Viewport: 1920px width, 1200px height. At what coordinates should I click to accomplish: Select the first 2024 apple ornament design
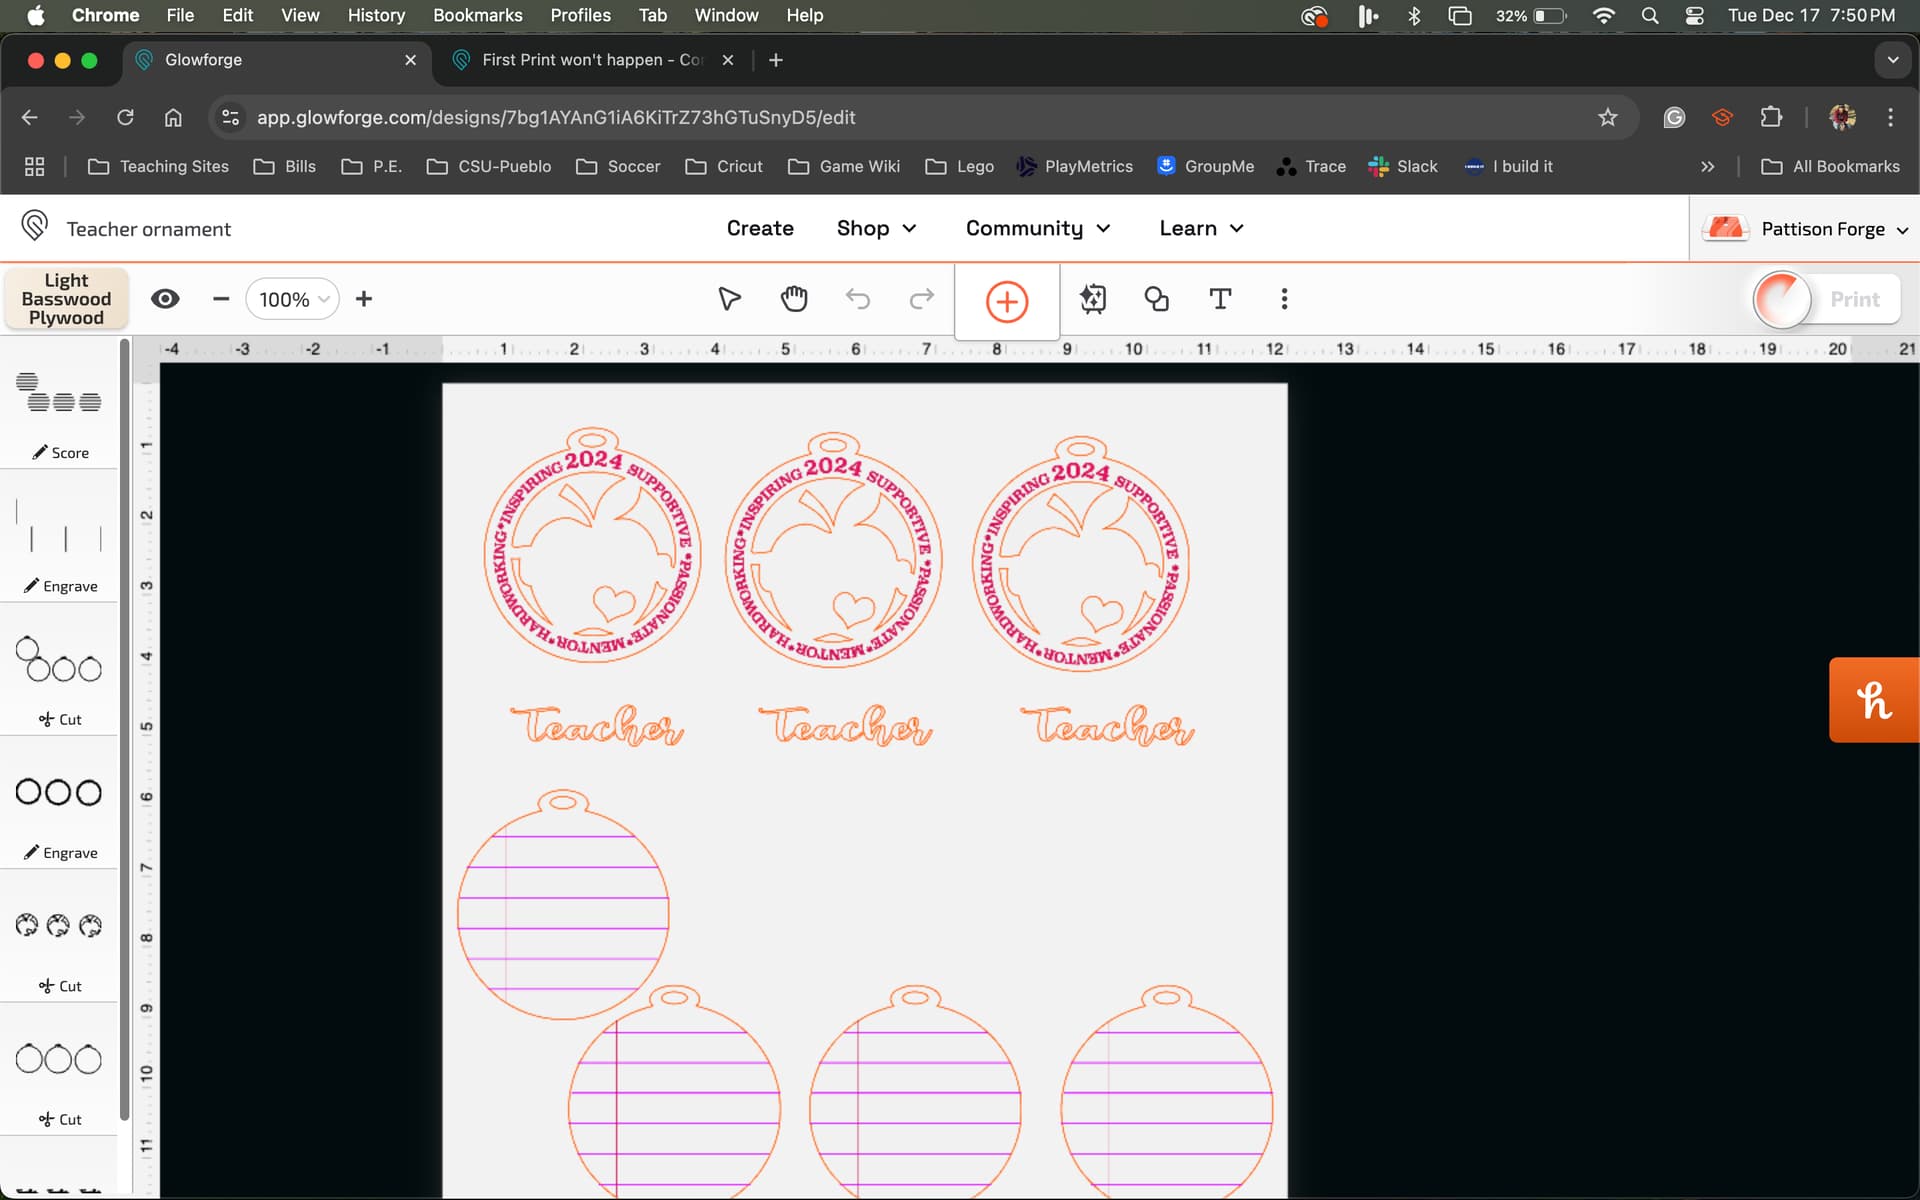coord(592,545)
